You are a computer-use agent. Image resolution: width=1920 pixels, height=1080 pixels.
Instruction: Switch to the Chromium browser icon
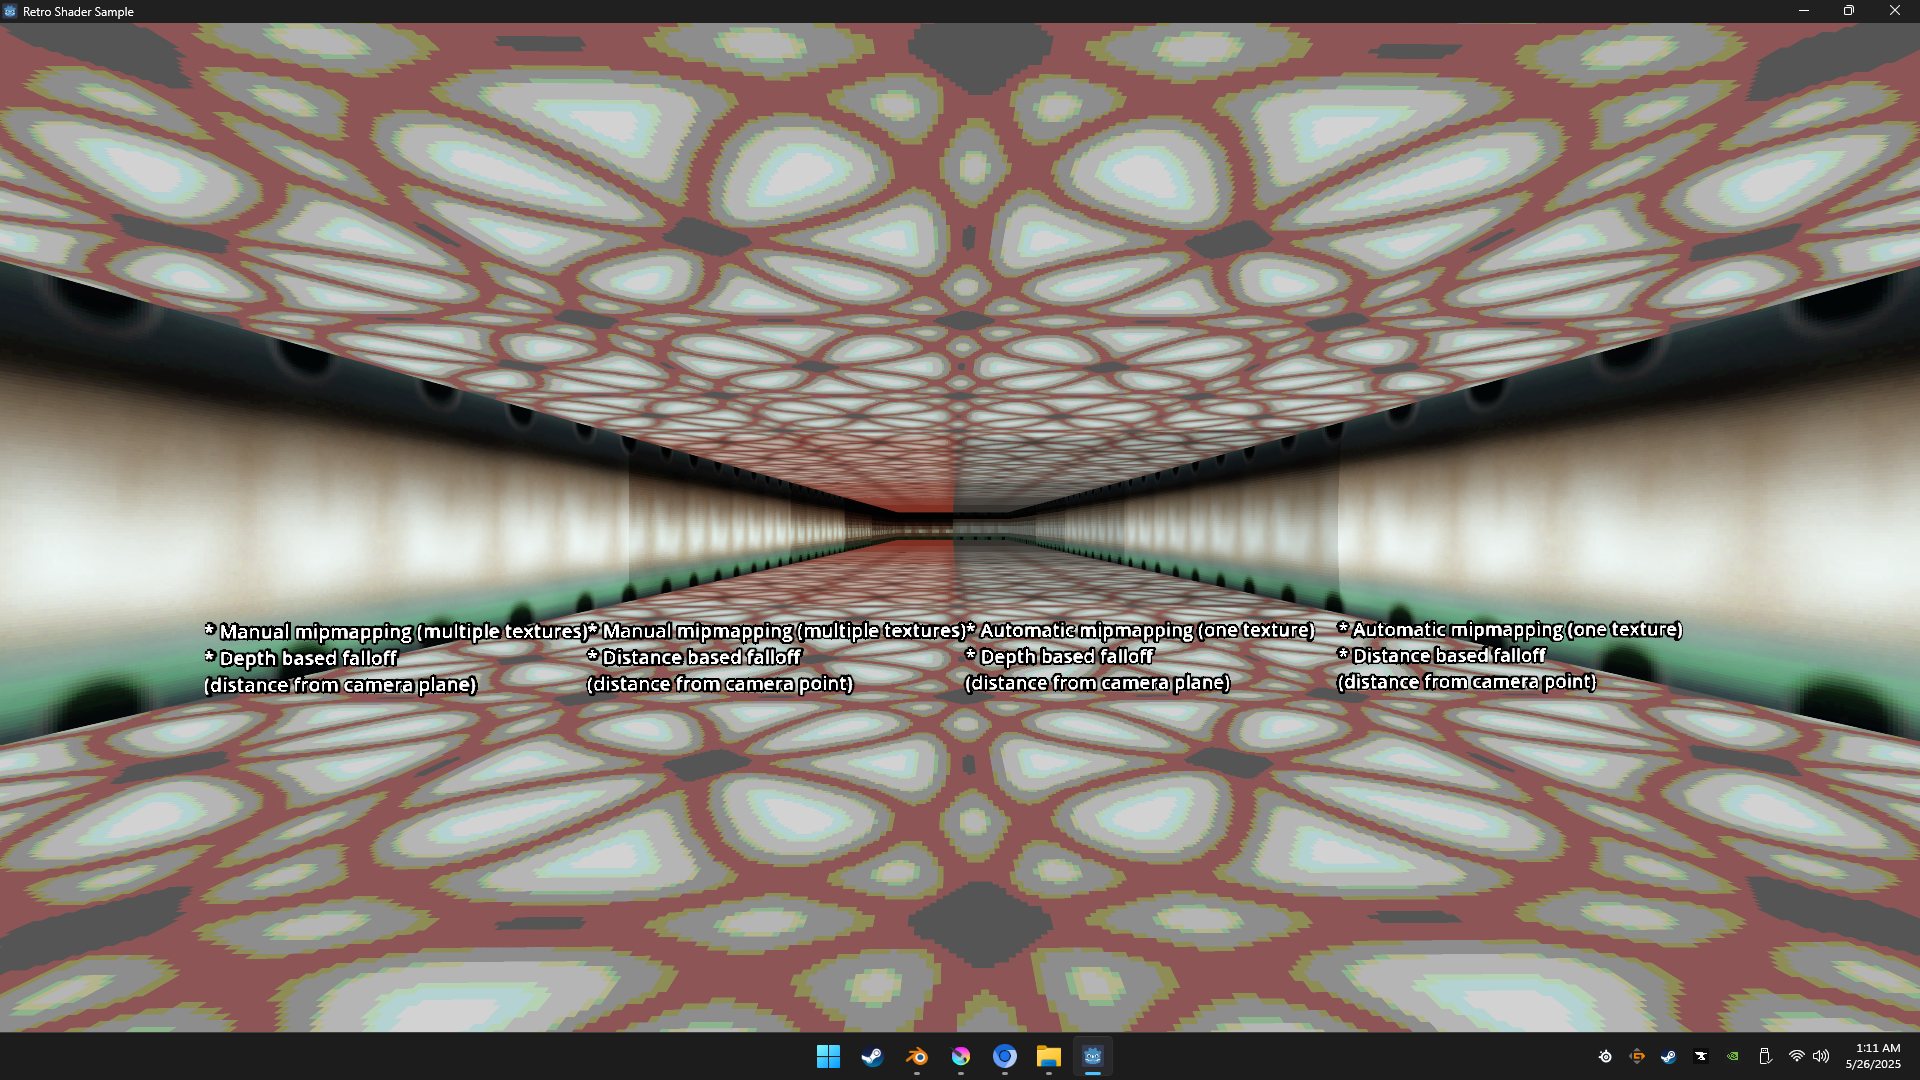1004,1056
